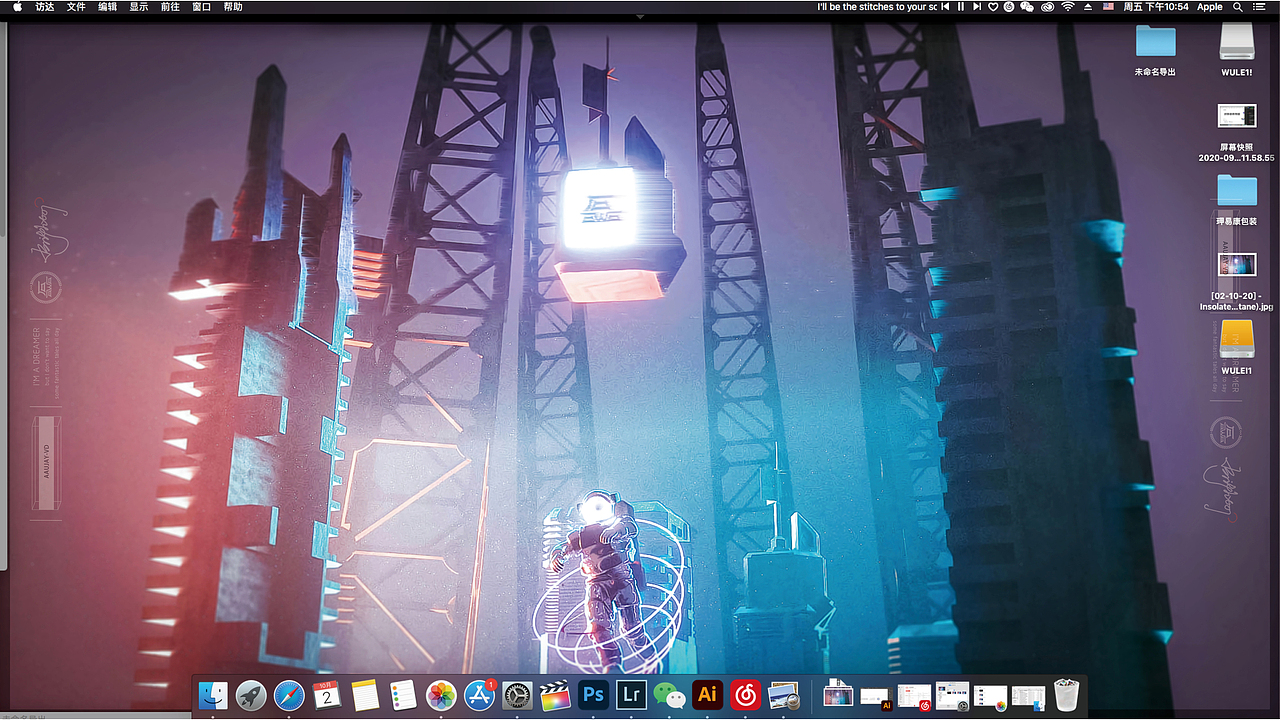The width and height of the screenshot is (1280, 720).
Task: Select the [02-10-20] Insolate jpg file
Action: click(x=1237, y=280)
